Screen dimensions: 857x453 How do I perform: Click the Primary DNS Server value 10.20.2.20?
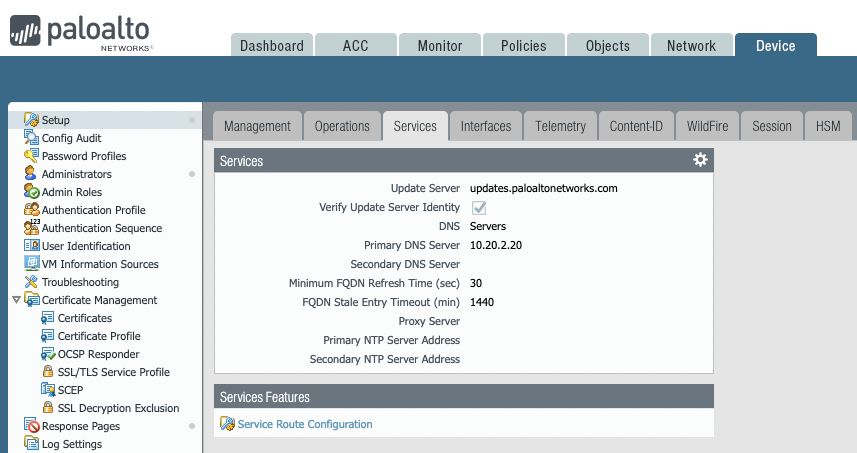(496, 245)
